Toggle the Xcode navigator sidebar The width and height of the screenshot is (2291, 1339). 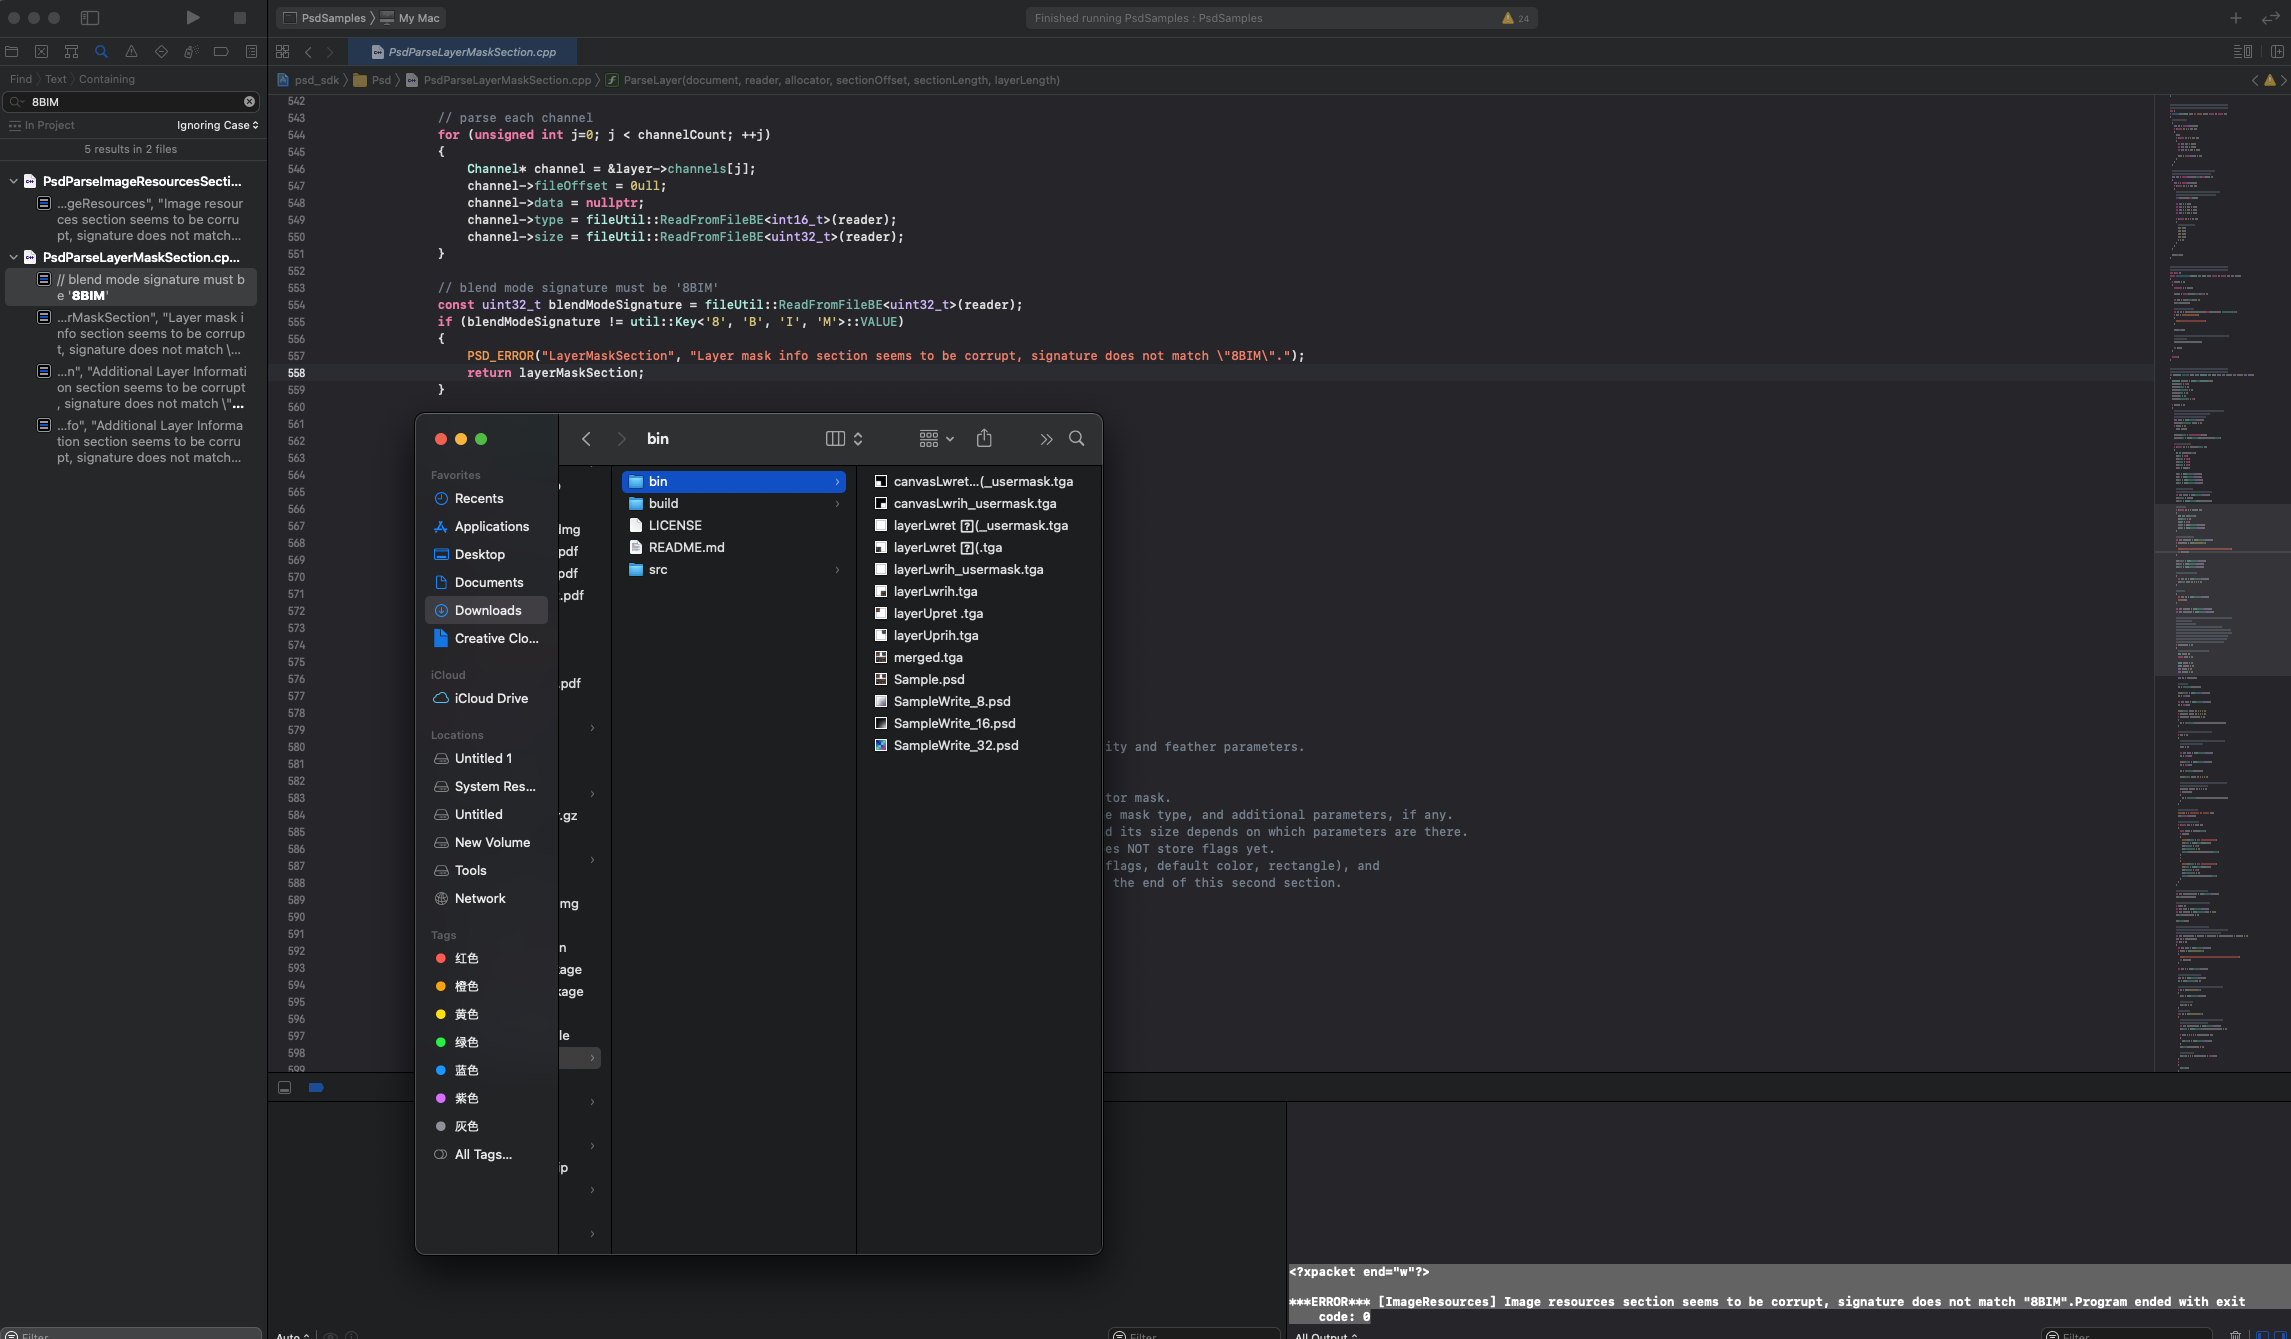click(x=90, y=18)
